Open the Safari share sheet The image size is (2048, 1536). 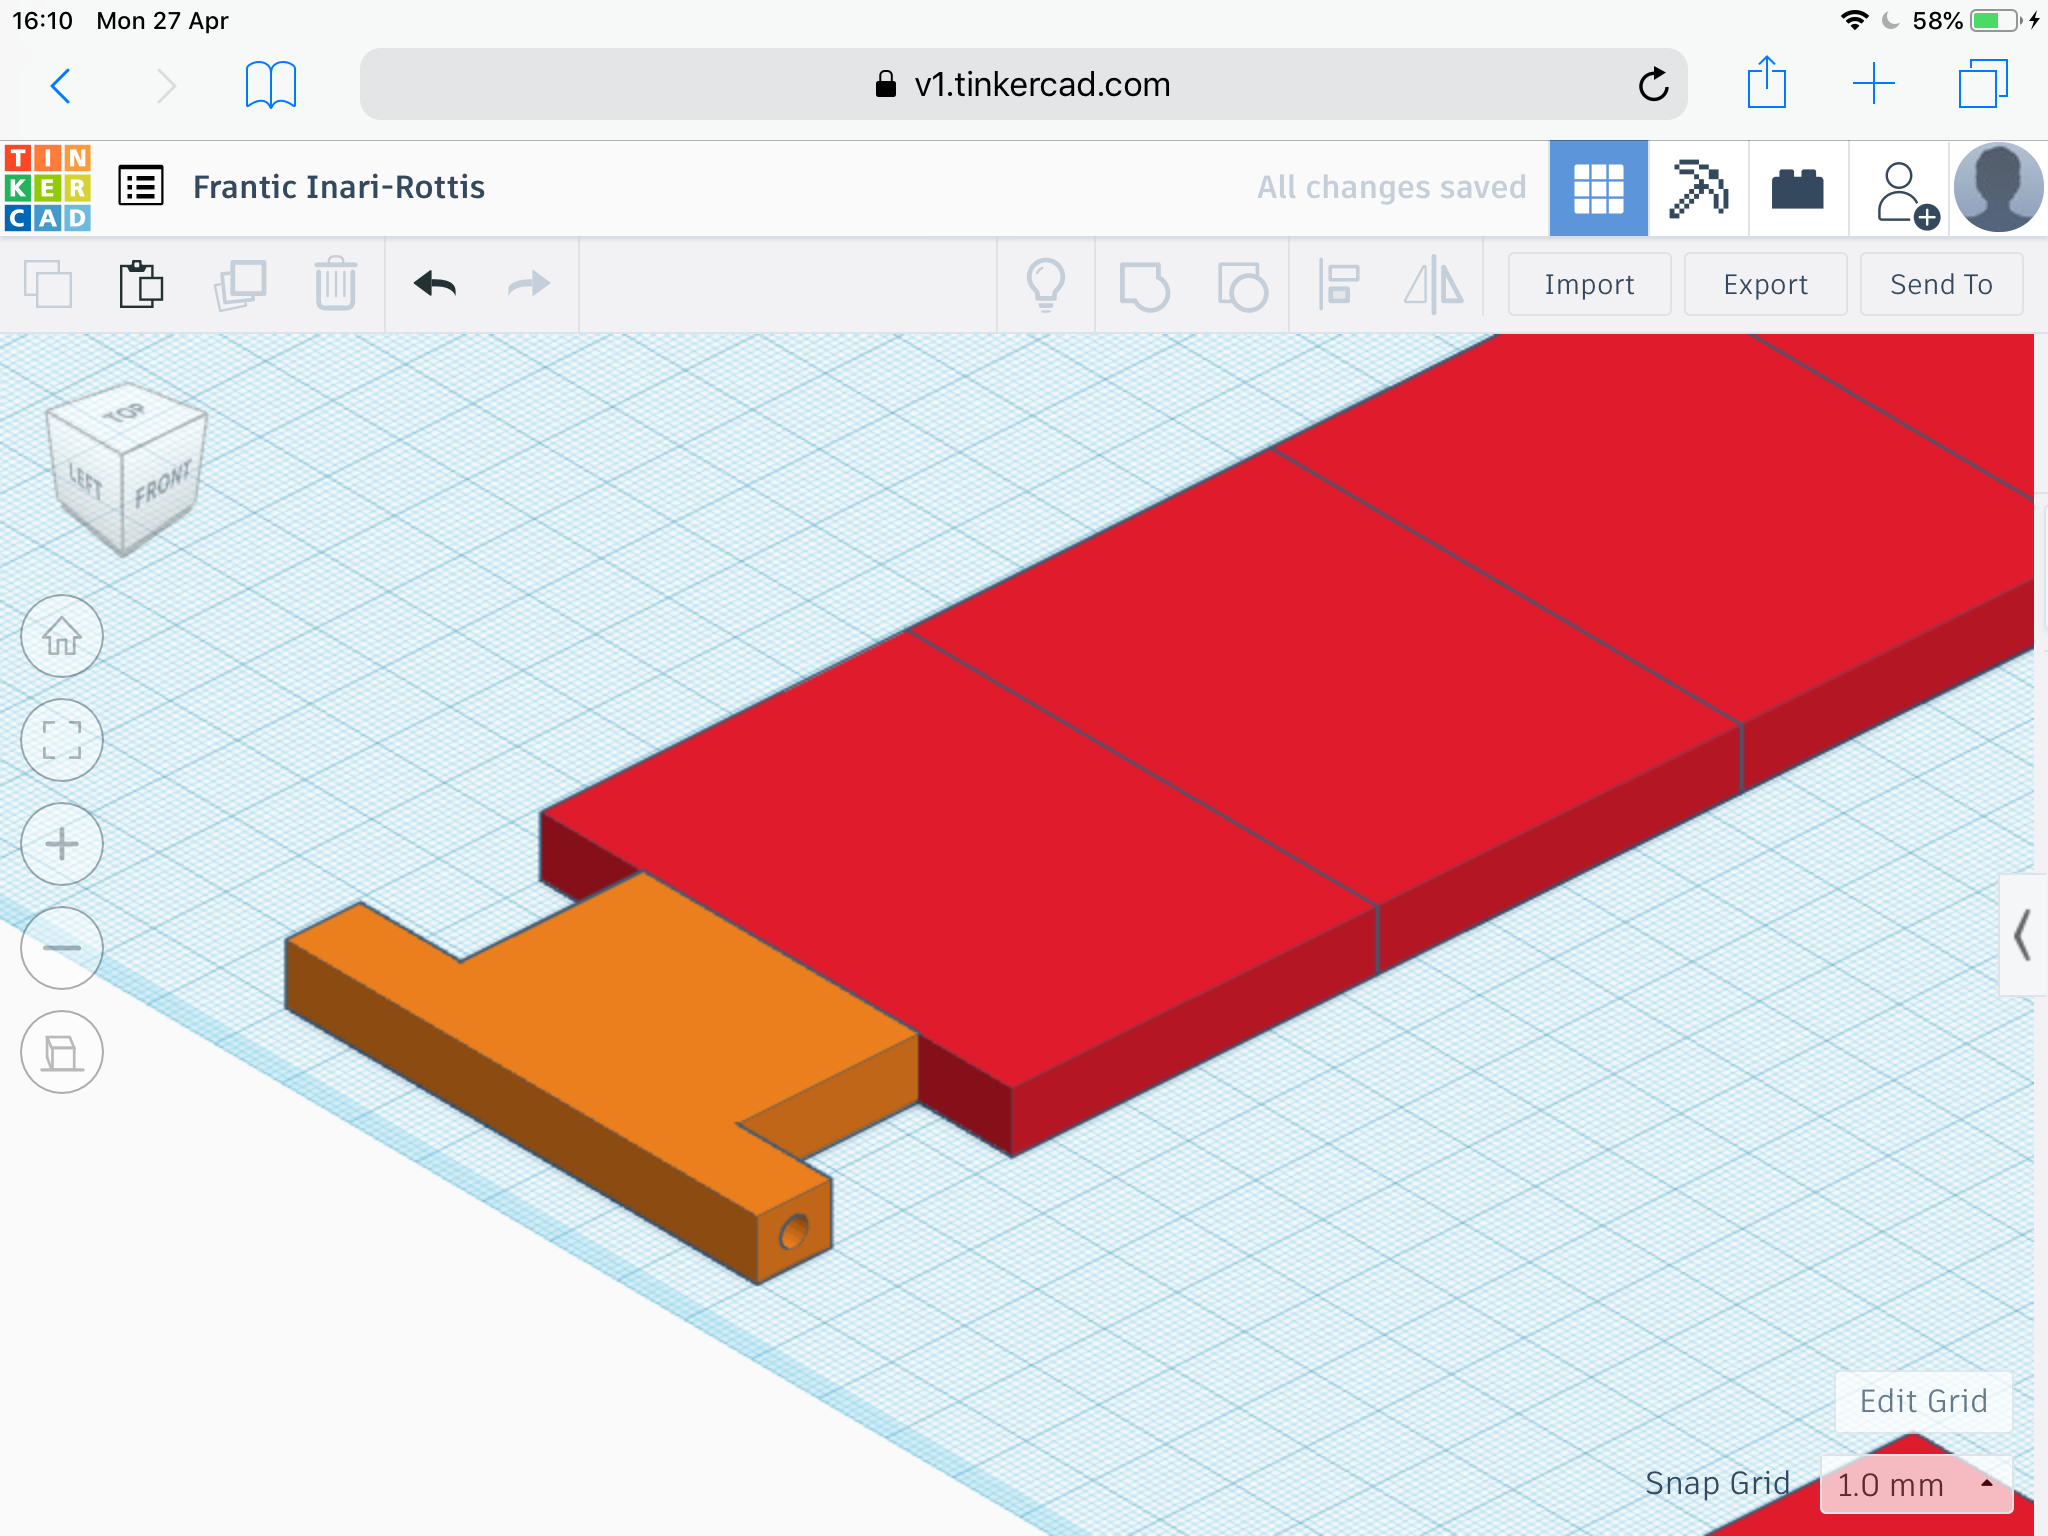1767,82
